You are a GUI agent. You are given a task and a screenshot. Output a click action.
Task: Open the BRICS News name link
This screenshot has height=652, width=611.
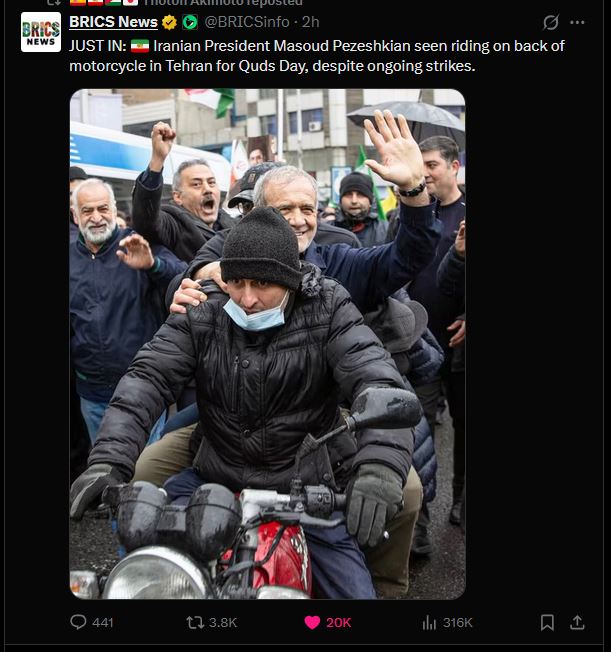point(113,22)
